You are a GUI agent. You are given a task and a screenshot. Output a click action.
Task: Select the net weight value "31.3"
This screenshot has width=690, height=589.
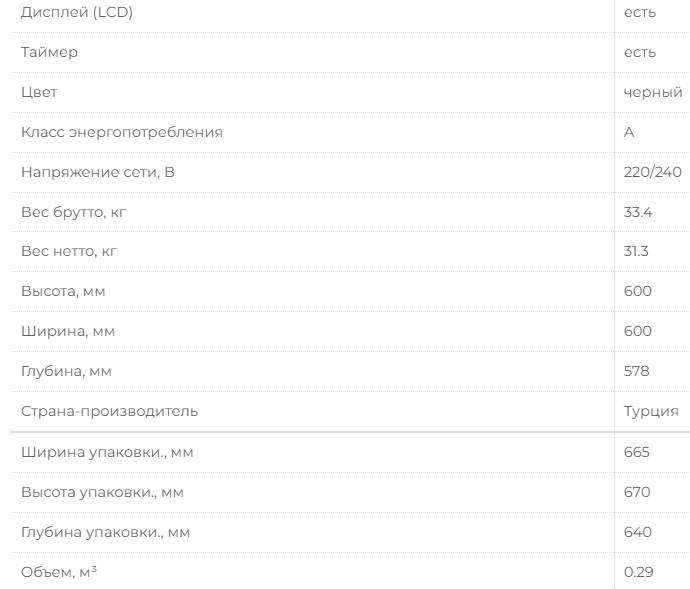pos(636,251)
